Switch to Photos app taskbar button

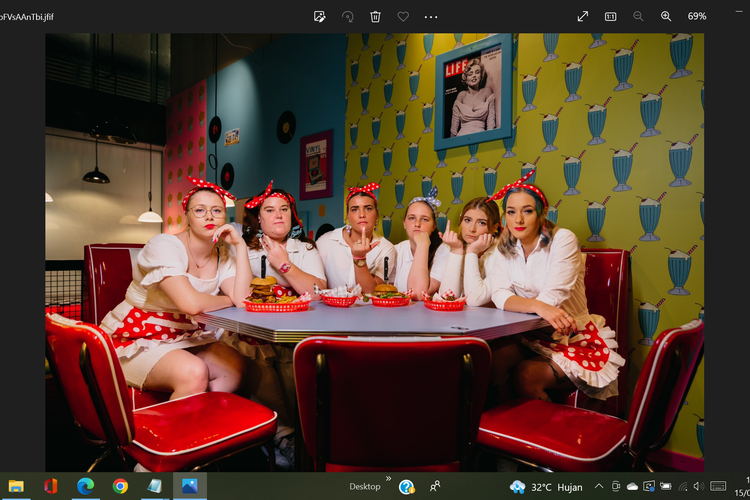point(188,486)
